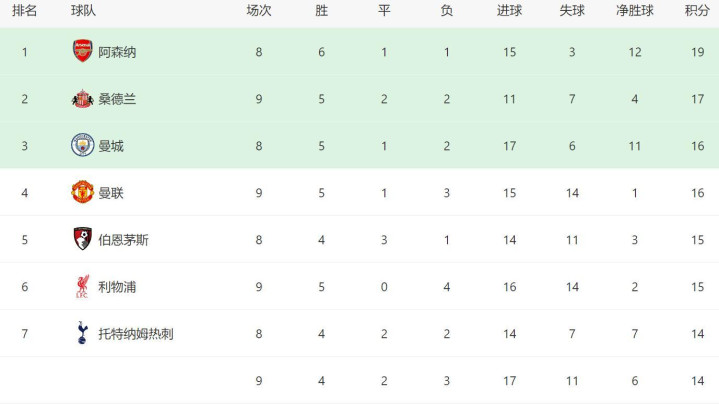Screen dimensions: 719x405
Task: Click the Sunderland club crest icon
Action: point(82,99)
